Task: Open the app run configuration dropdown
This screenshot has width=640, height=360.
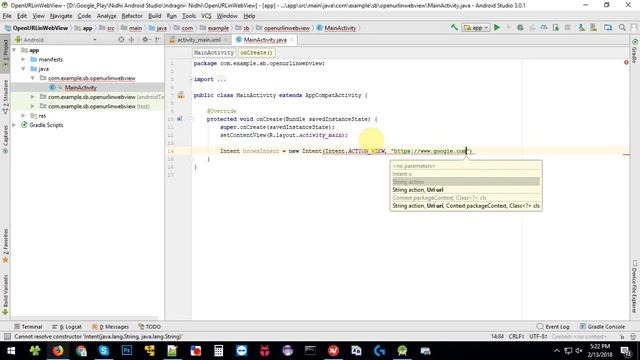Action: 476,27
